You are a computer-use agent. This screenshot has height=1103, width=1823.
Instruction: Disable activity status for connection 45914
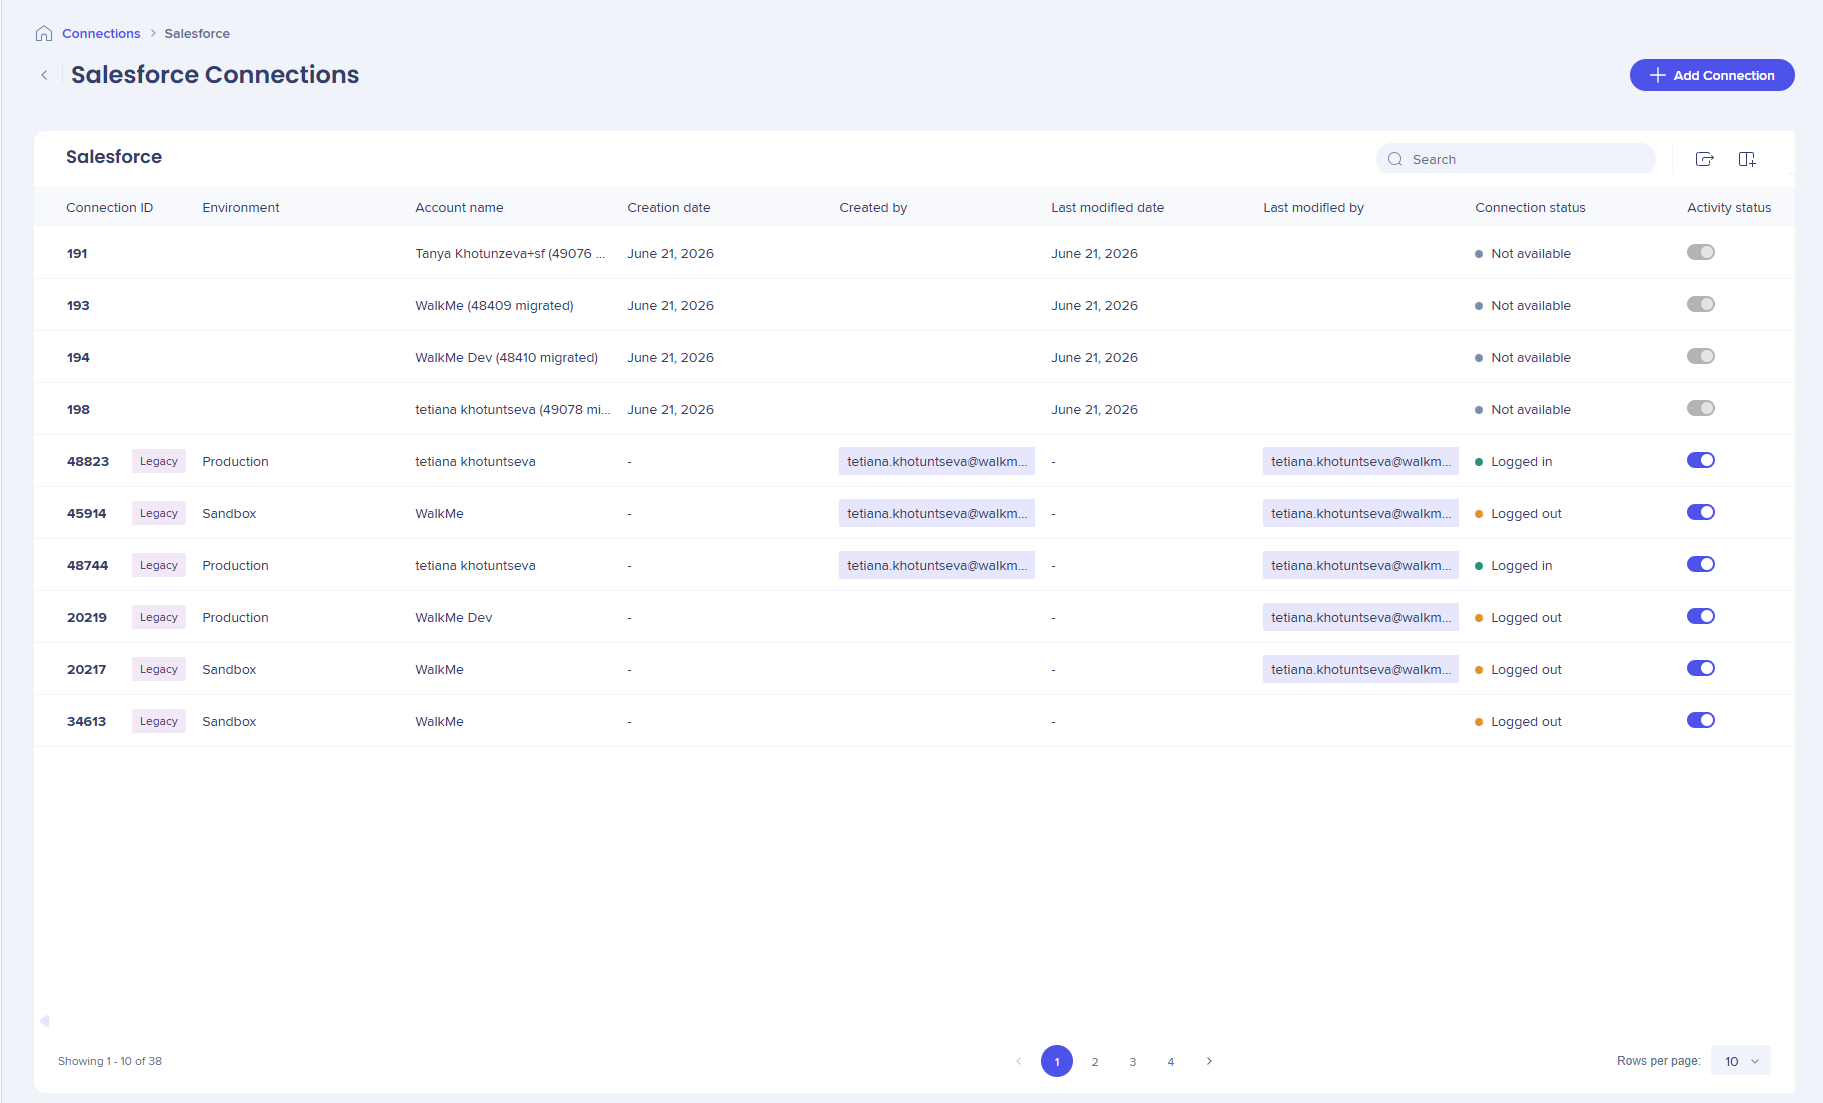click(1701, 512)
